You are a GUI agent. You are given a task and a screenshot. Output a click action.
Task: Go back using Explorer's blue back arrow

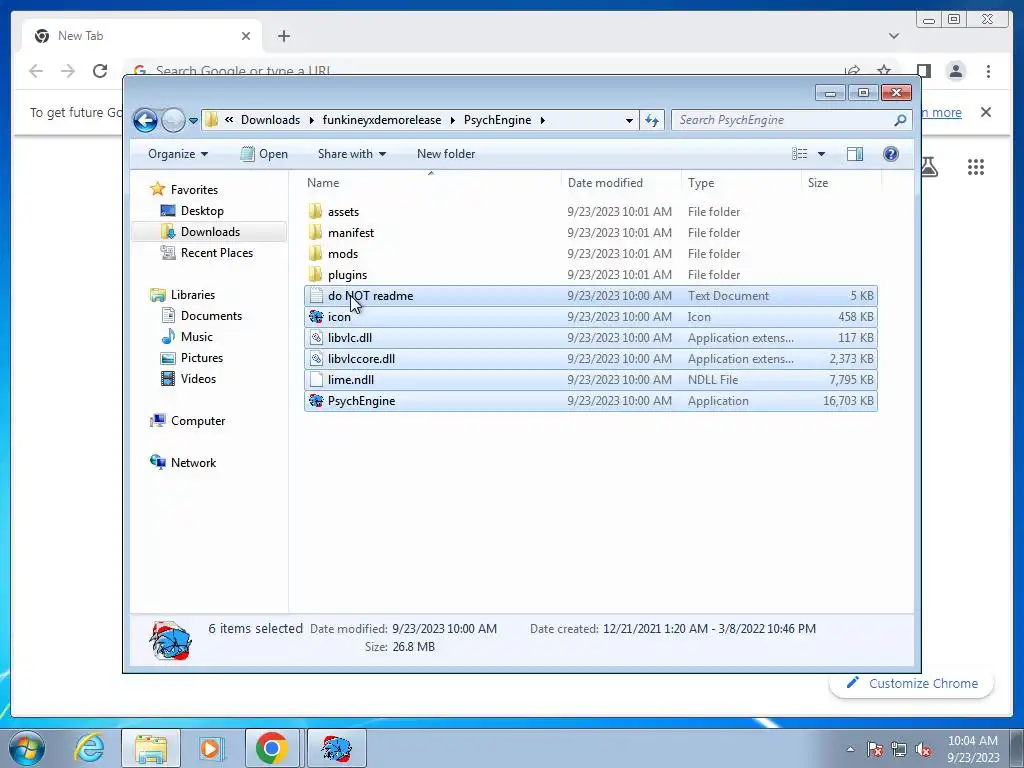[145, 120]
